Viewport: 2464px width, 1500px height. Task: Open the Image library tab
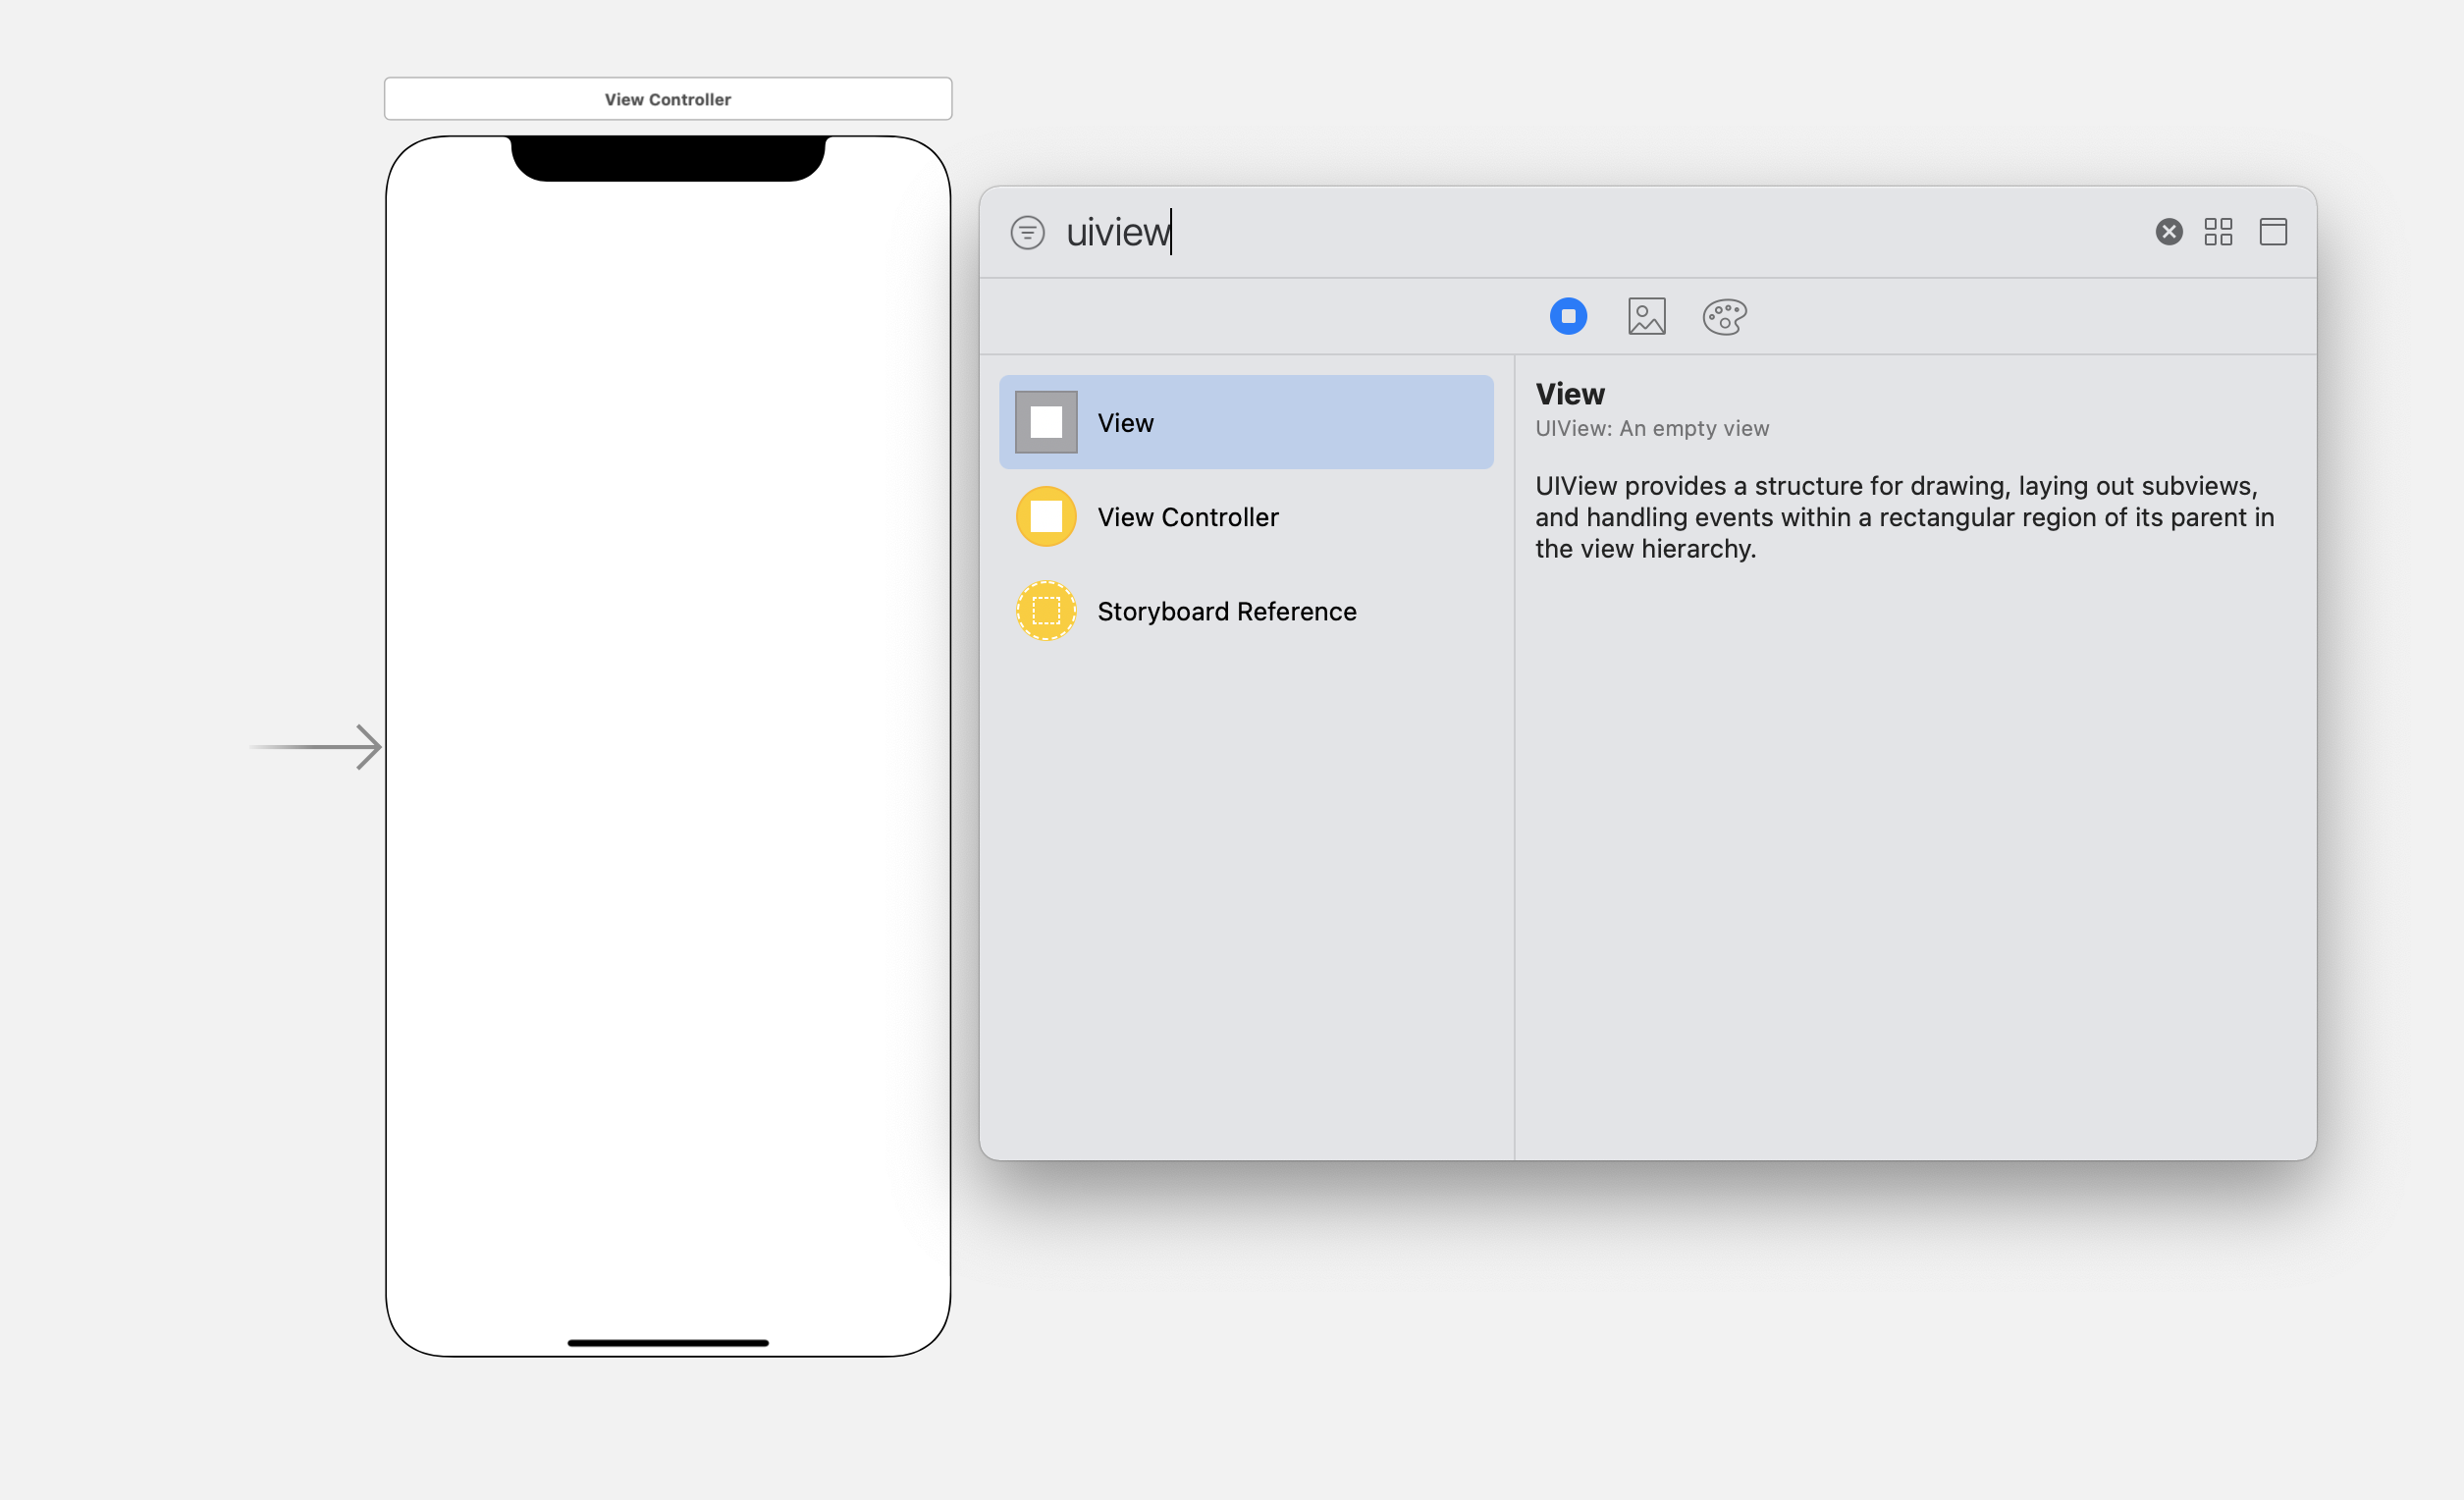click(x=1646, y=316)
